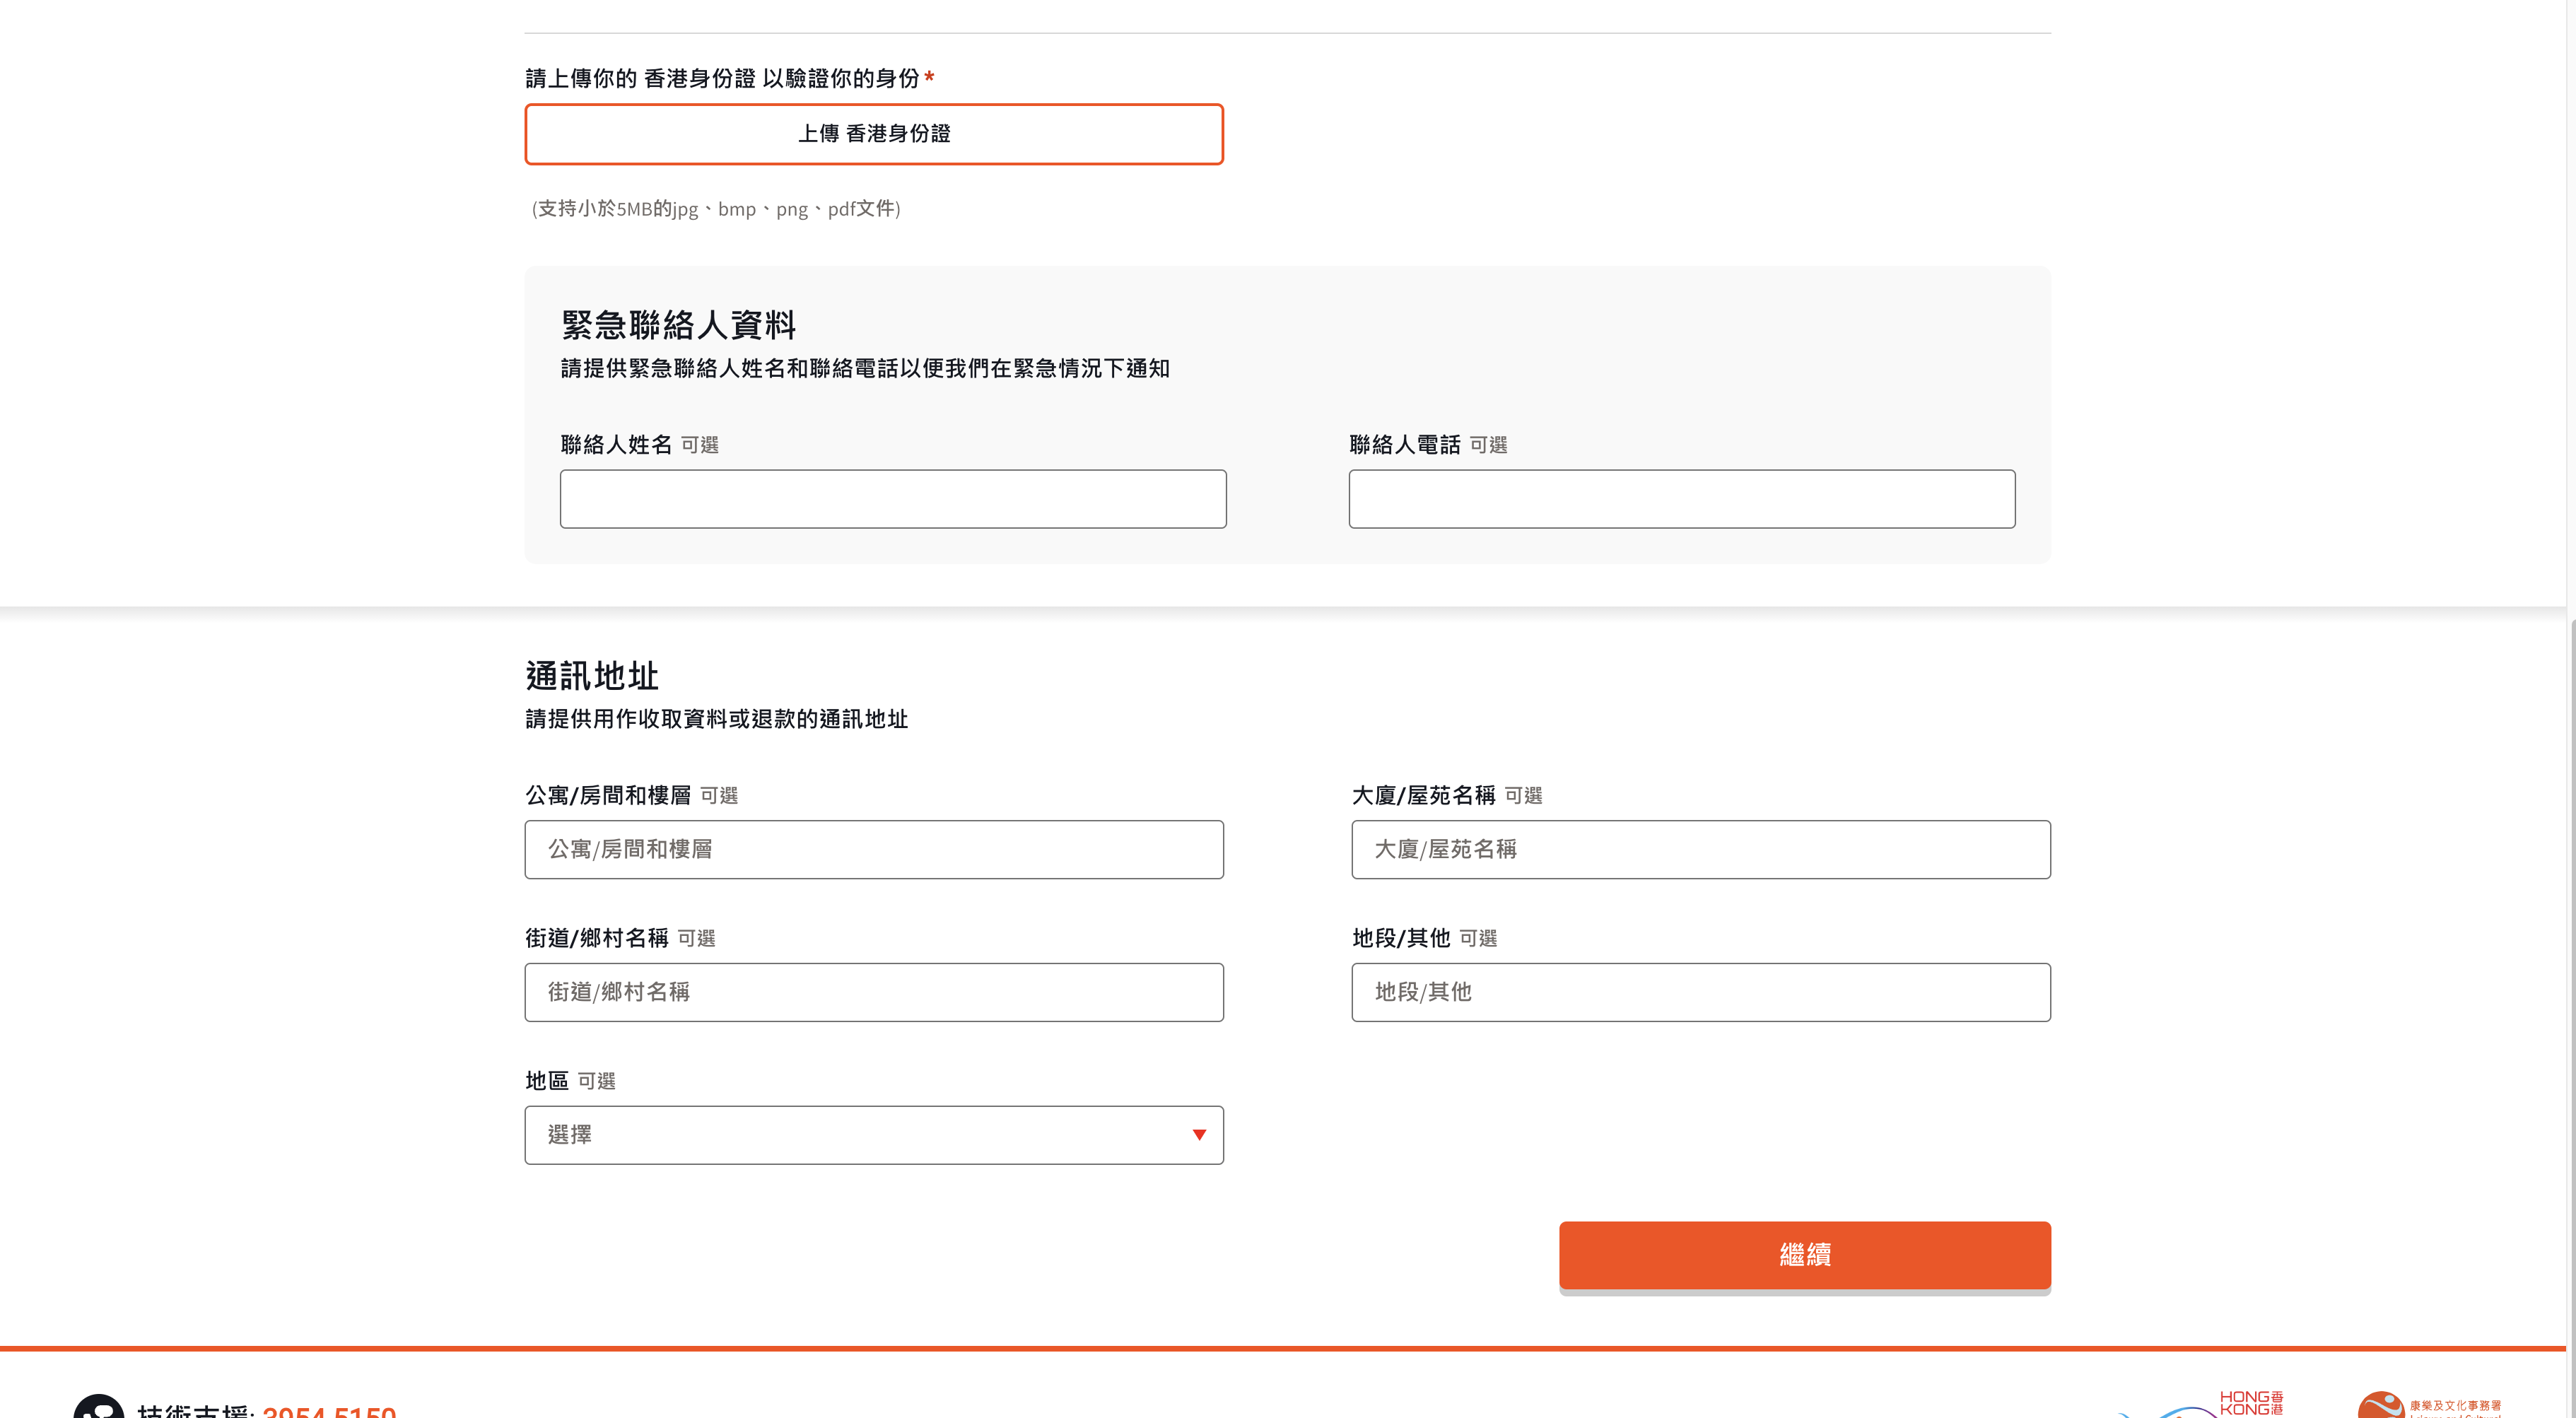Click the 聯絡人電話 contact phone field
The width and height of the screenshot is (2576, 1418).
1681,498
